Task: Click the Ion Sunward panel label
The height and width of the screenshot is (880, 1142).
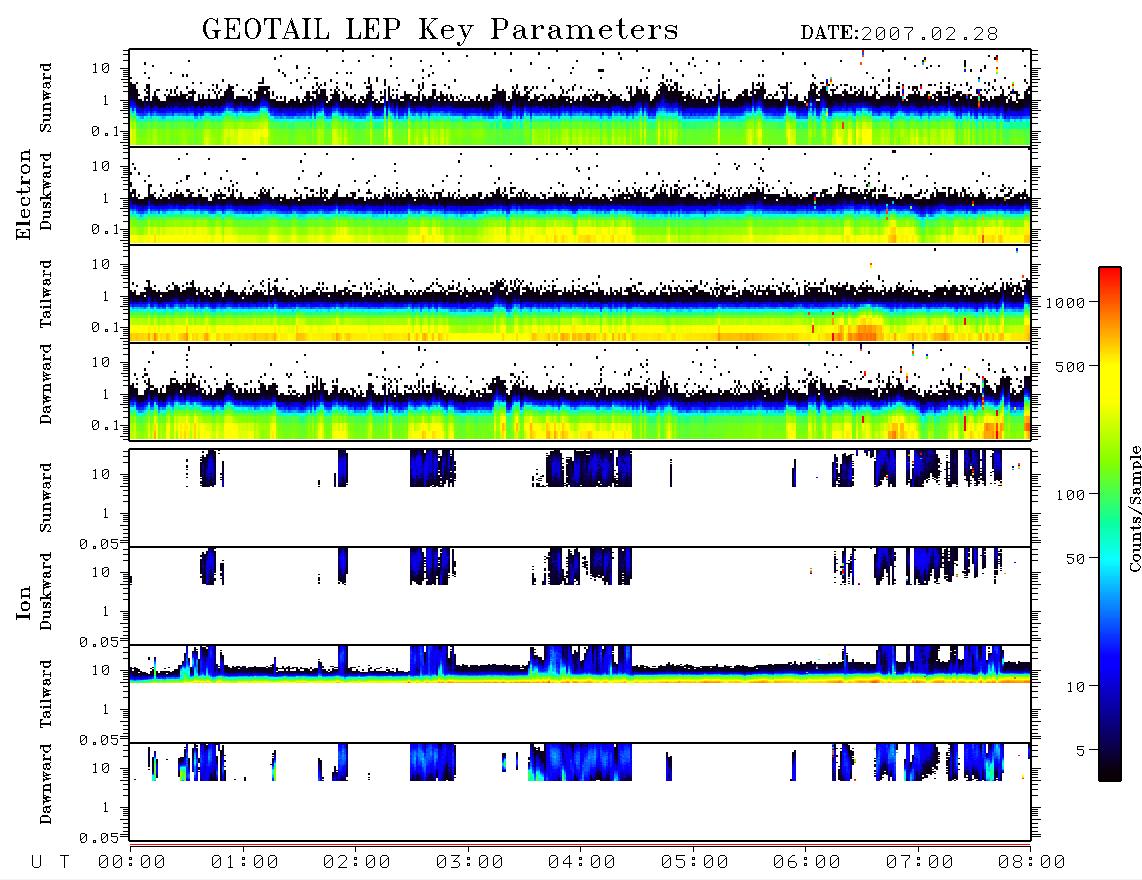Action: 46,498
